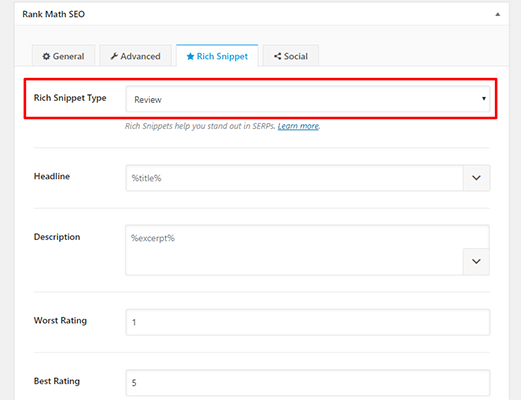Screen dimensions: 521x400
Task: Collapse the Rank Math SEO panel arrow
Action: [x=498, y=14]
